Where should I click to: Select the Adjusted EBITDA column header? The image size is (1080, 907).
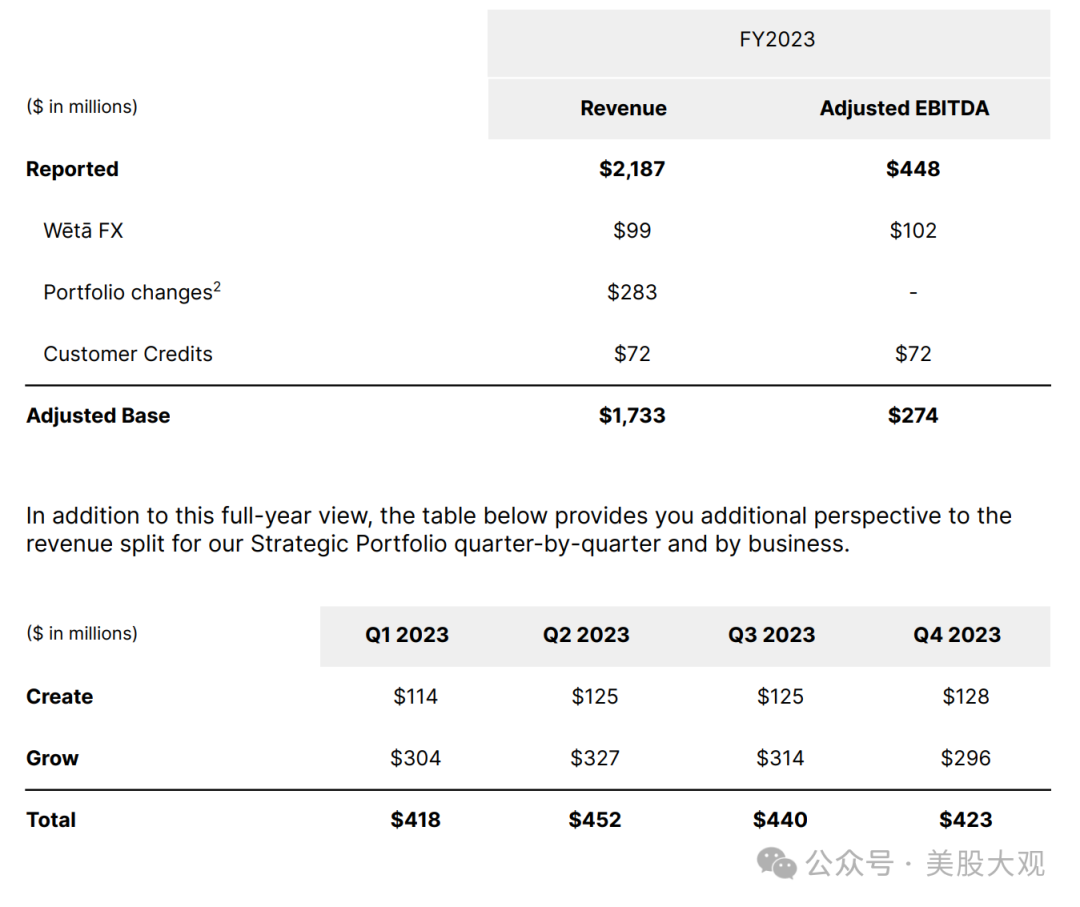[x=904, y=109]
